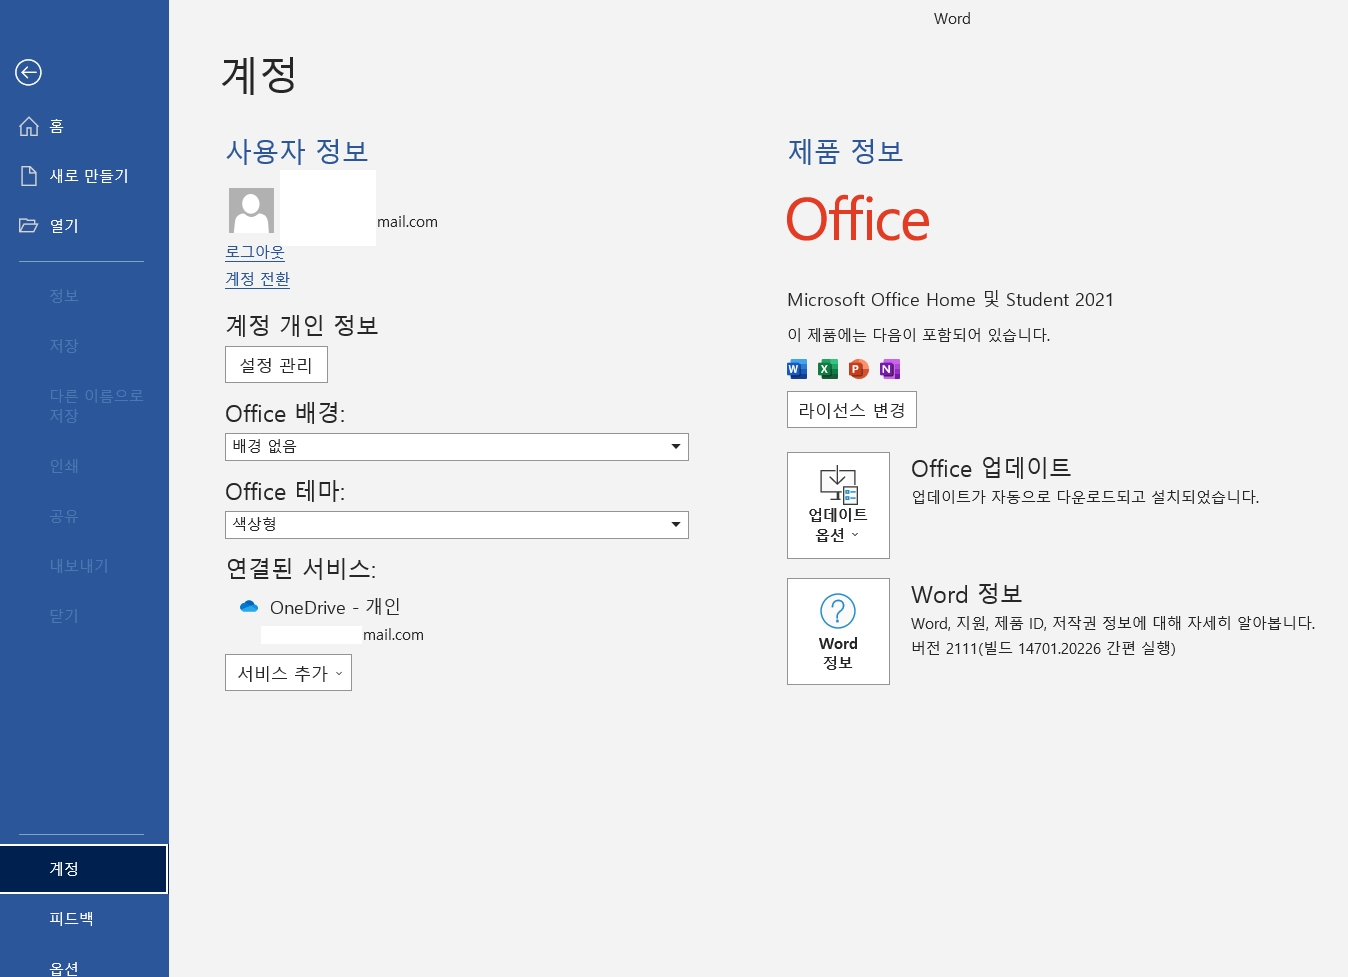Select 홈 in the sidebar
1348x977 pixels.
coord(84,126)
